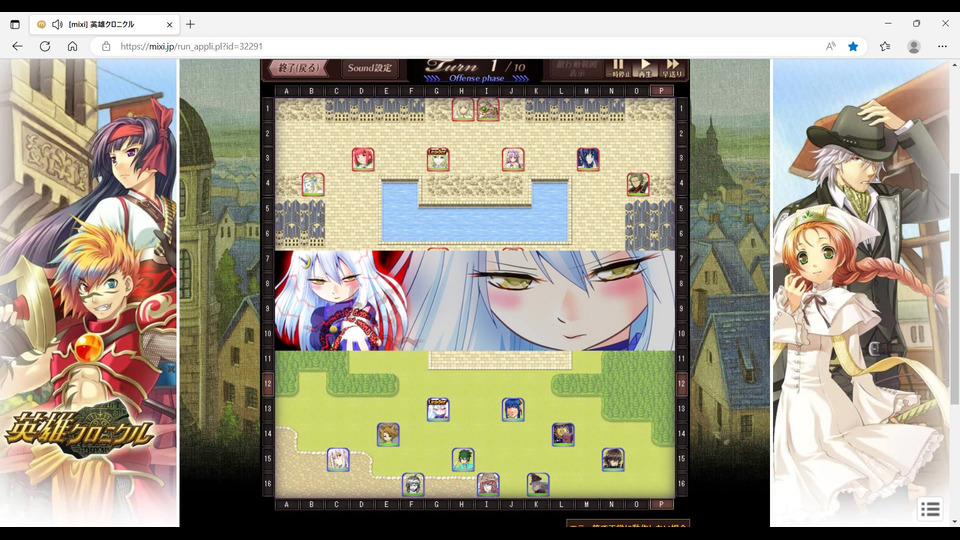Select the [mixi] 英雄クロニクル tab
Screen dimensions: 960x540
coord(105,24)
